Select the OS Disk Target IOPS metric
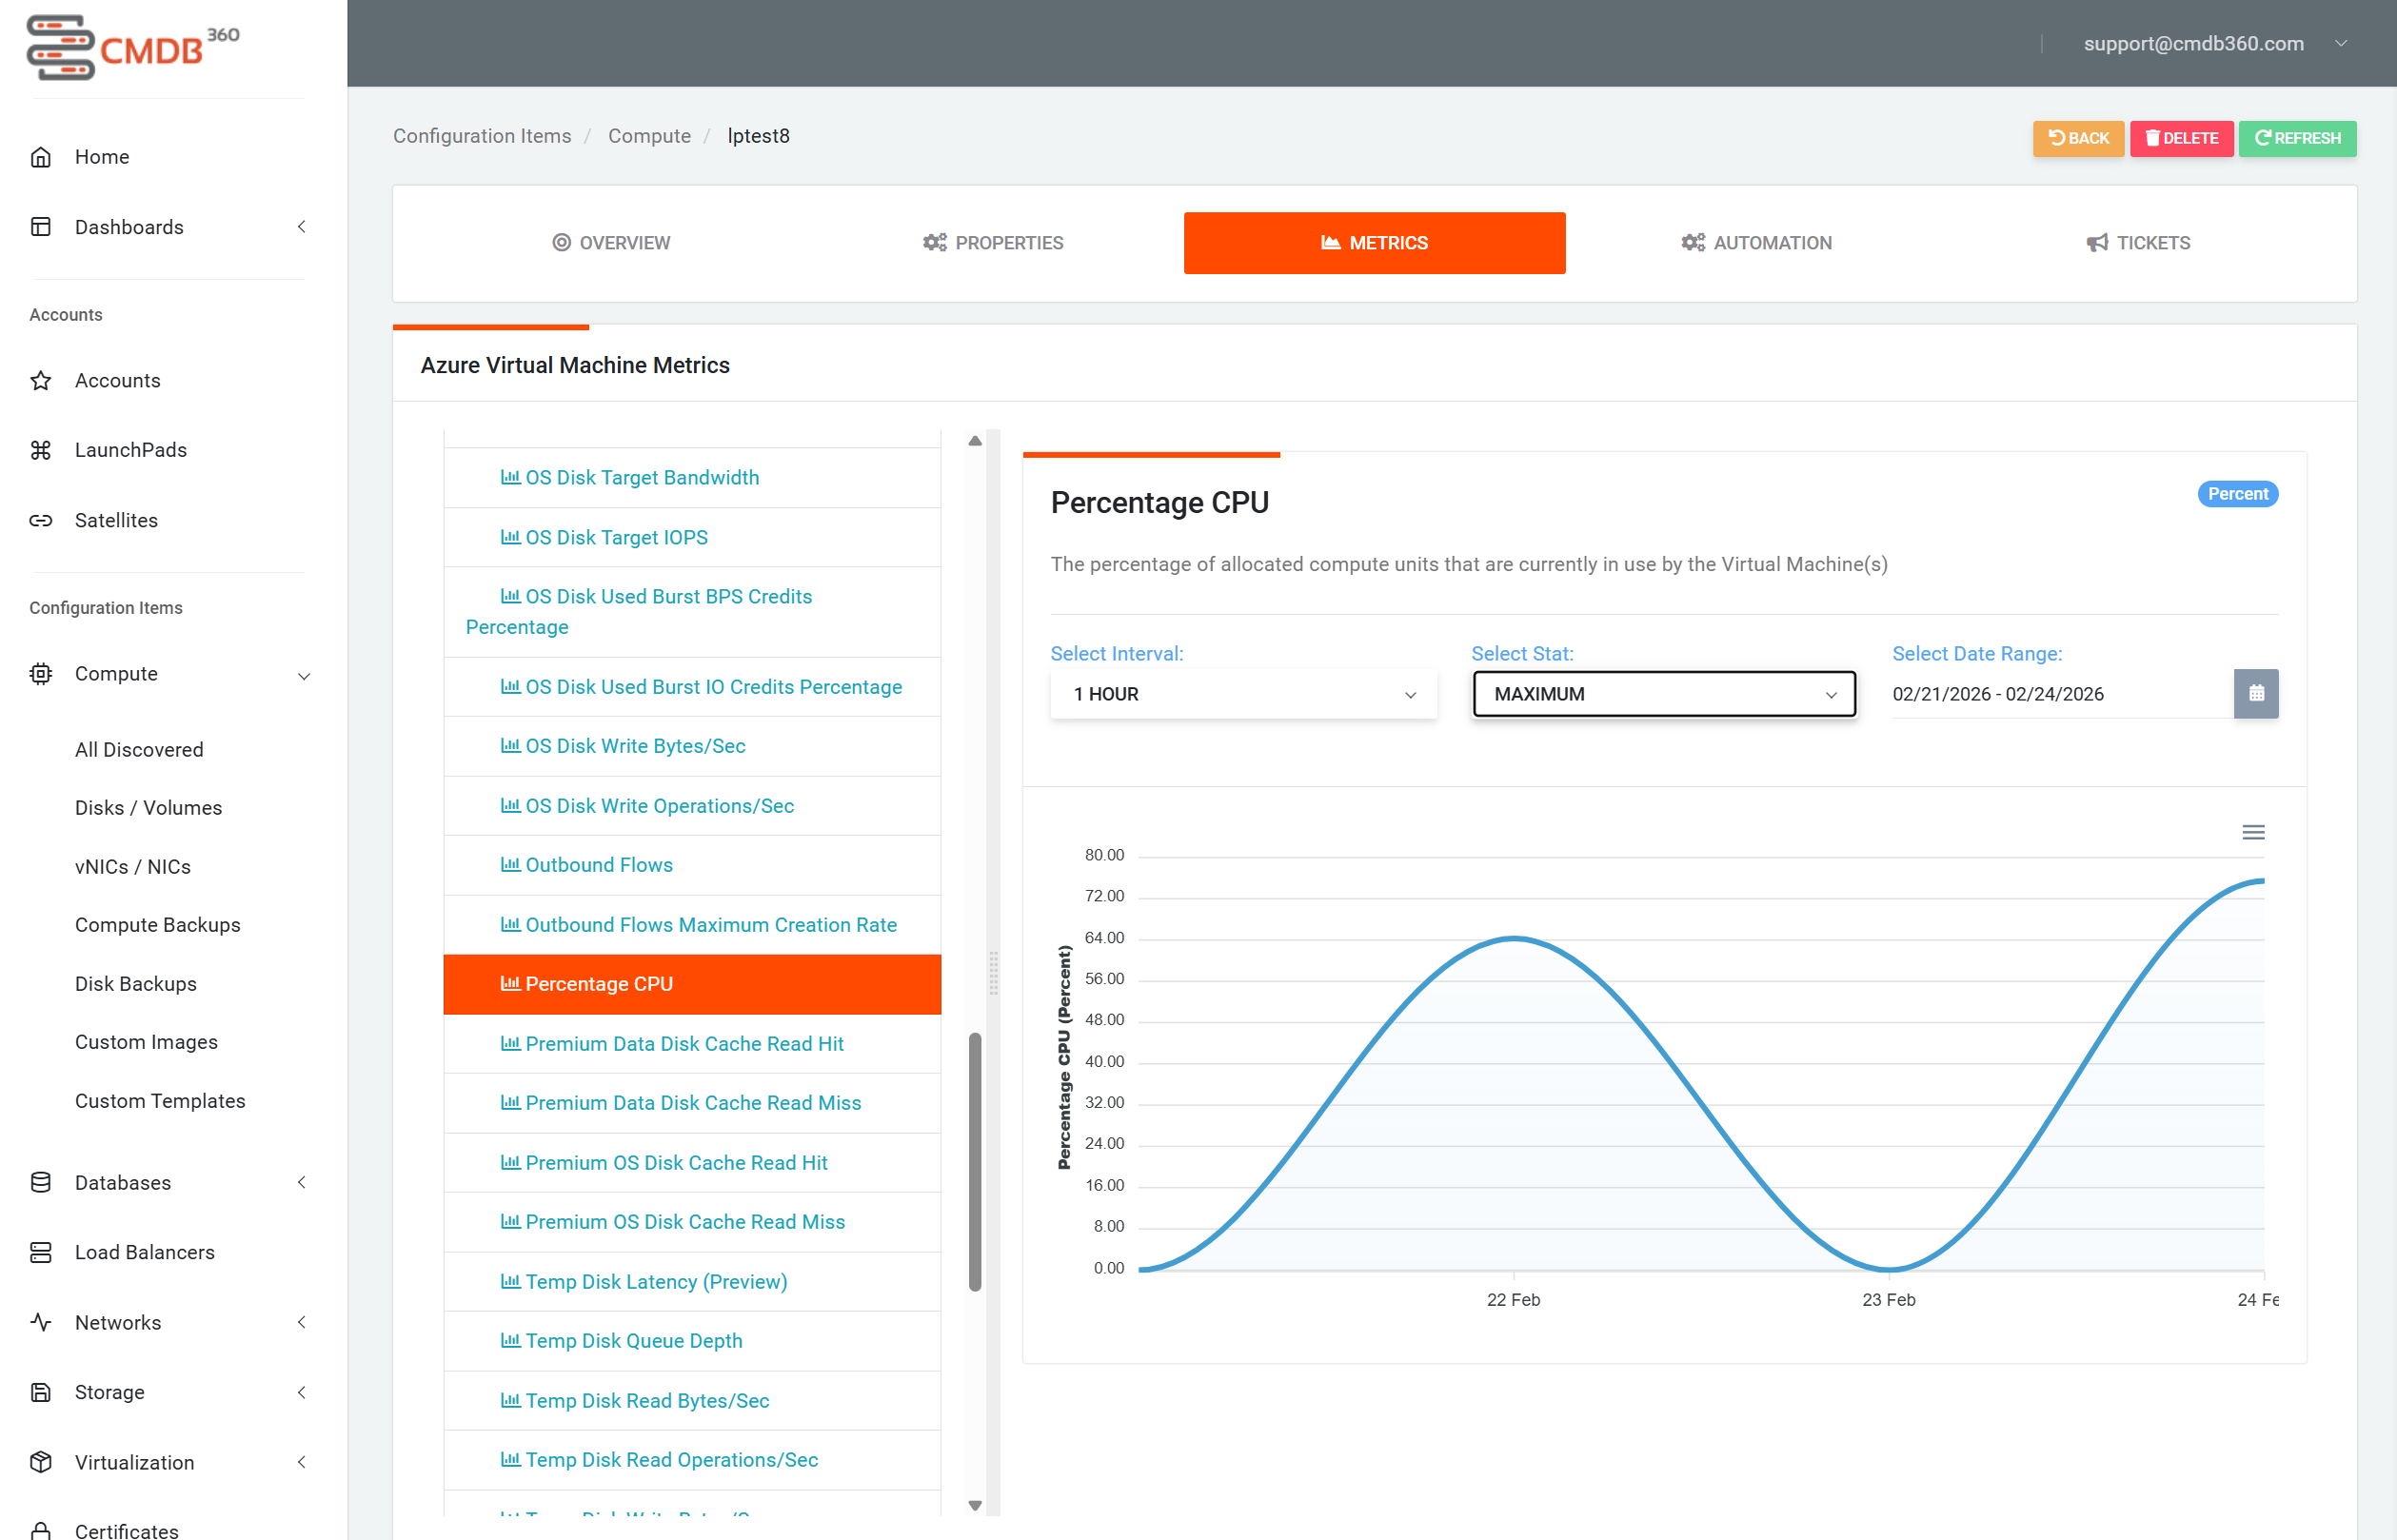Viewport: 2397px width, 1540px height. click(x=692, y=537)
